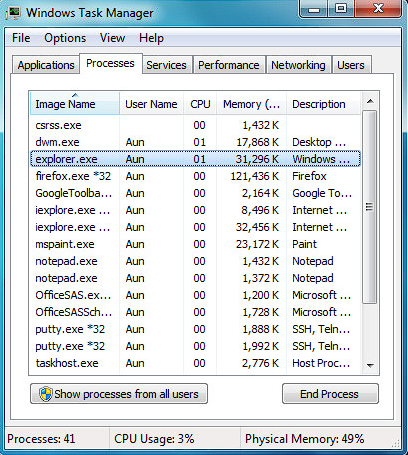Click the shield icon on Show processes button
This screenshot has height=455, width=408.
45,394
